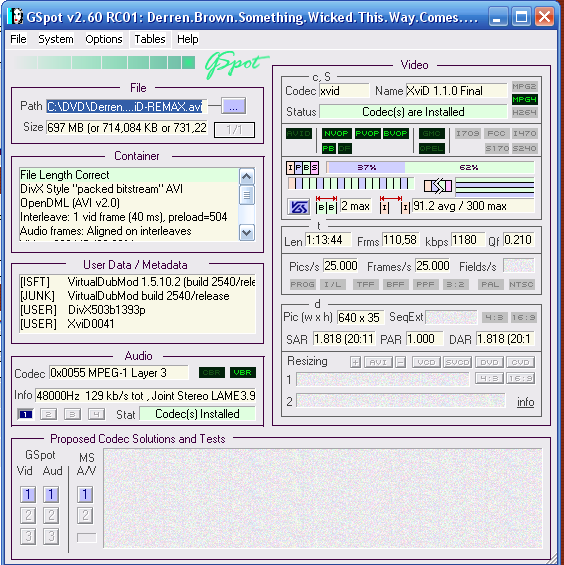Open the Help menu
The image size is (564, 565).
[187, 39]
